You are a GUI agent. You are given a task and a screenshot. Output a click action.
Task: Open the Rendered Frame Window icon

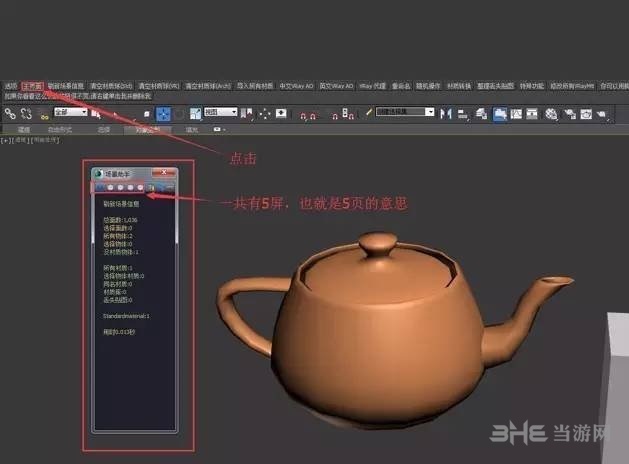[586, 114]
